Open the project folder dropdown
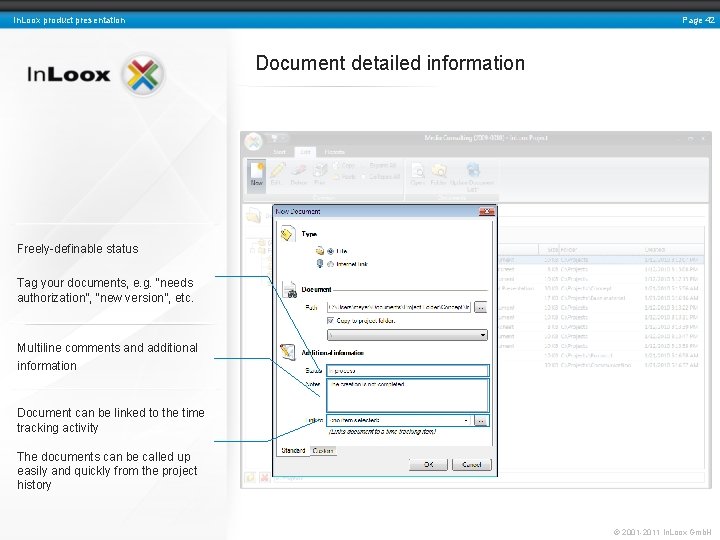This screenshot has height=540, width=720. [407, 335]
